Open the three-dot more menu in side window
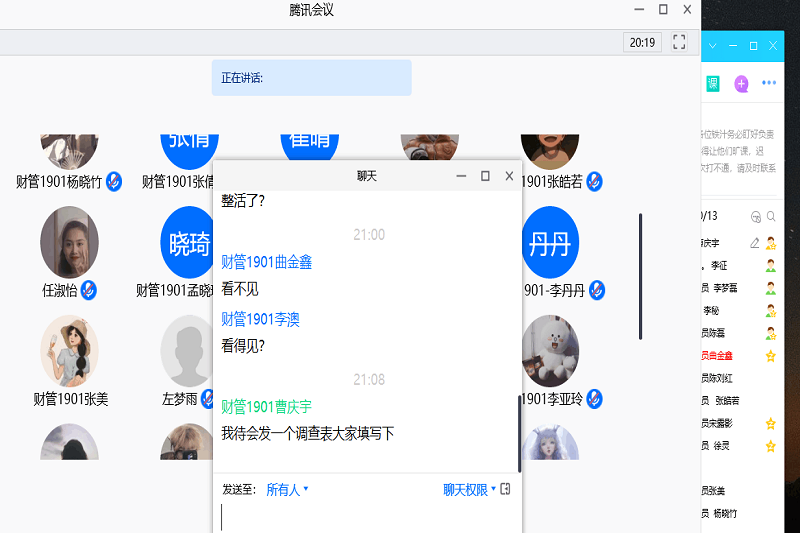This screenshot has width=800, height=533. point(769,83)
